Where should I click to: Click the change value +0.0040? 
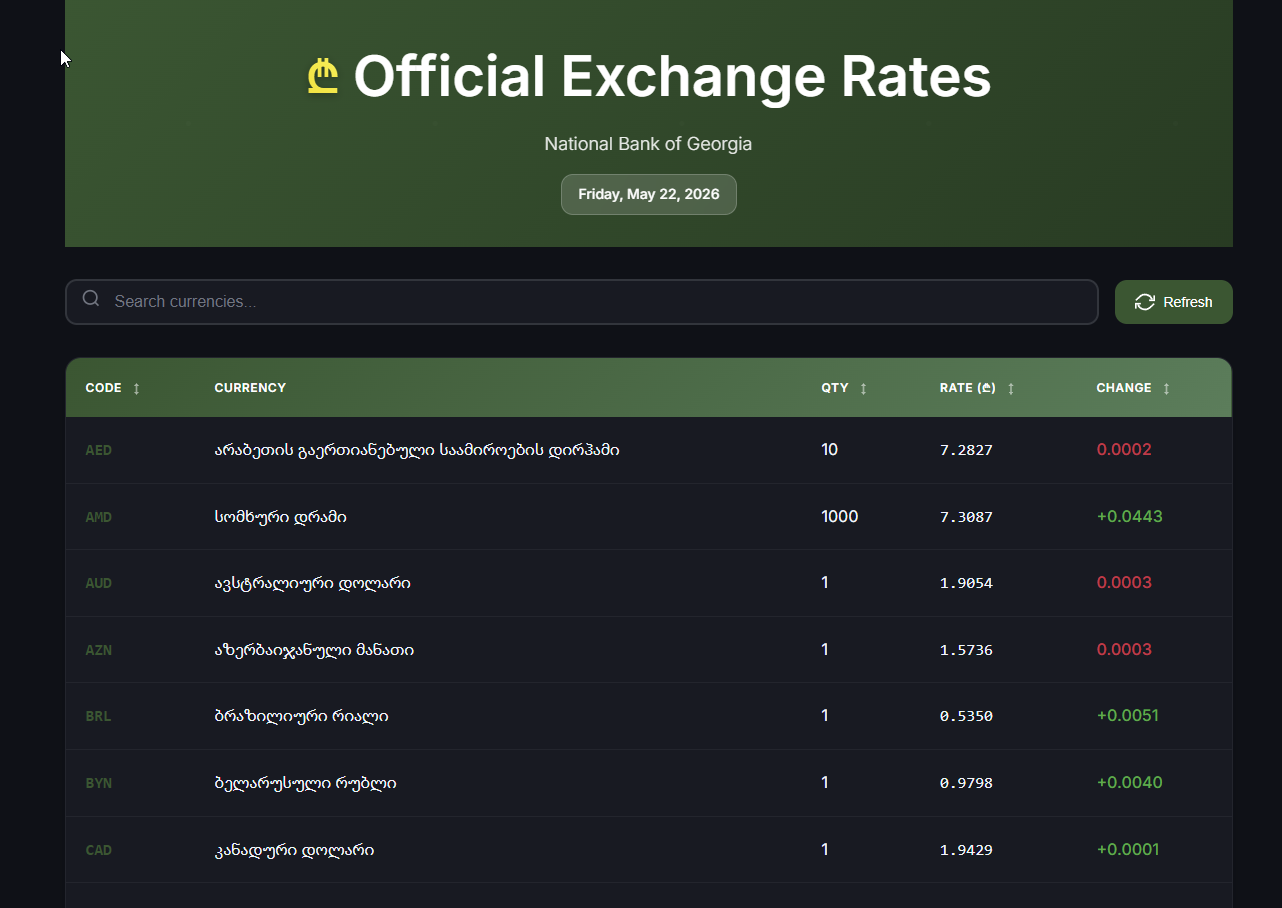click(1130, 783)
